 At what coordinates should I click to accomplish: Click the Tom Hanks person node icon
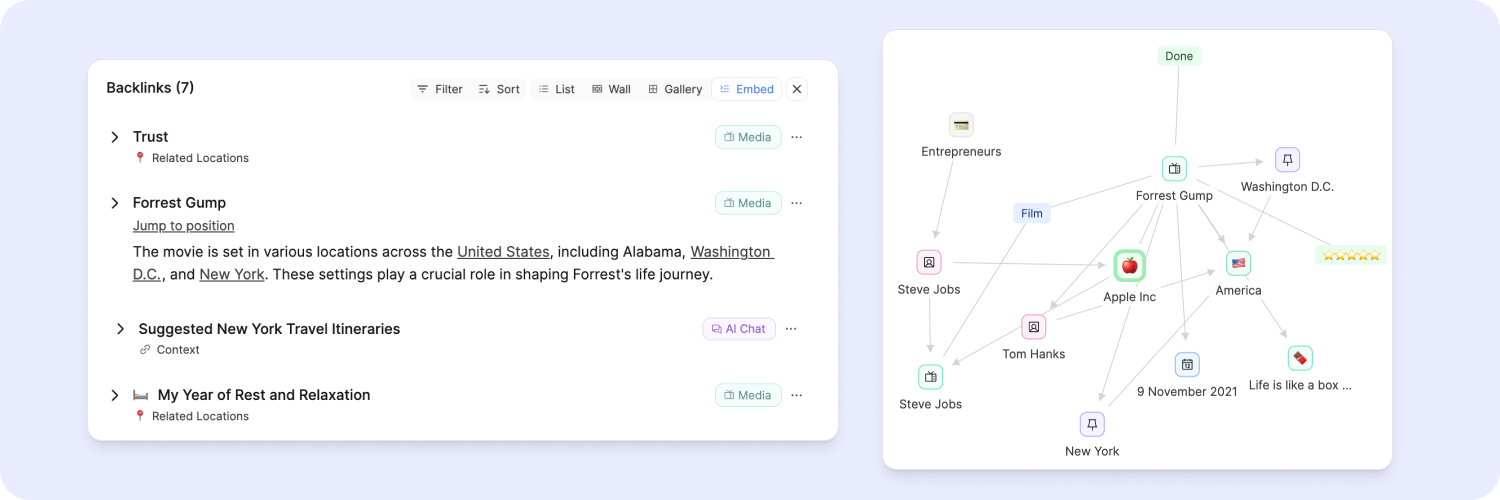(1034, 327)
